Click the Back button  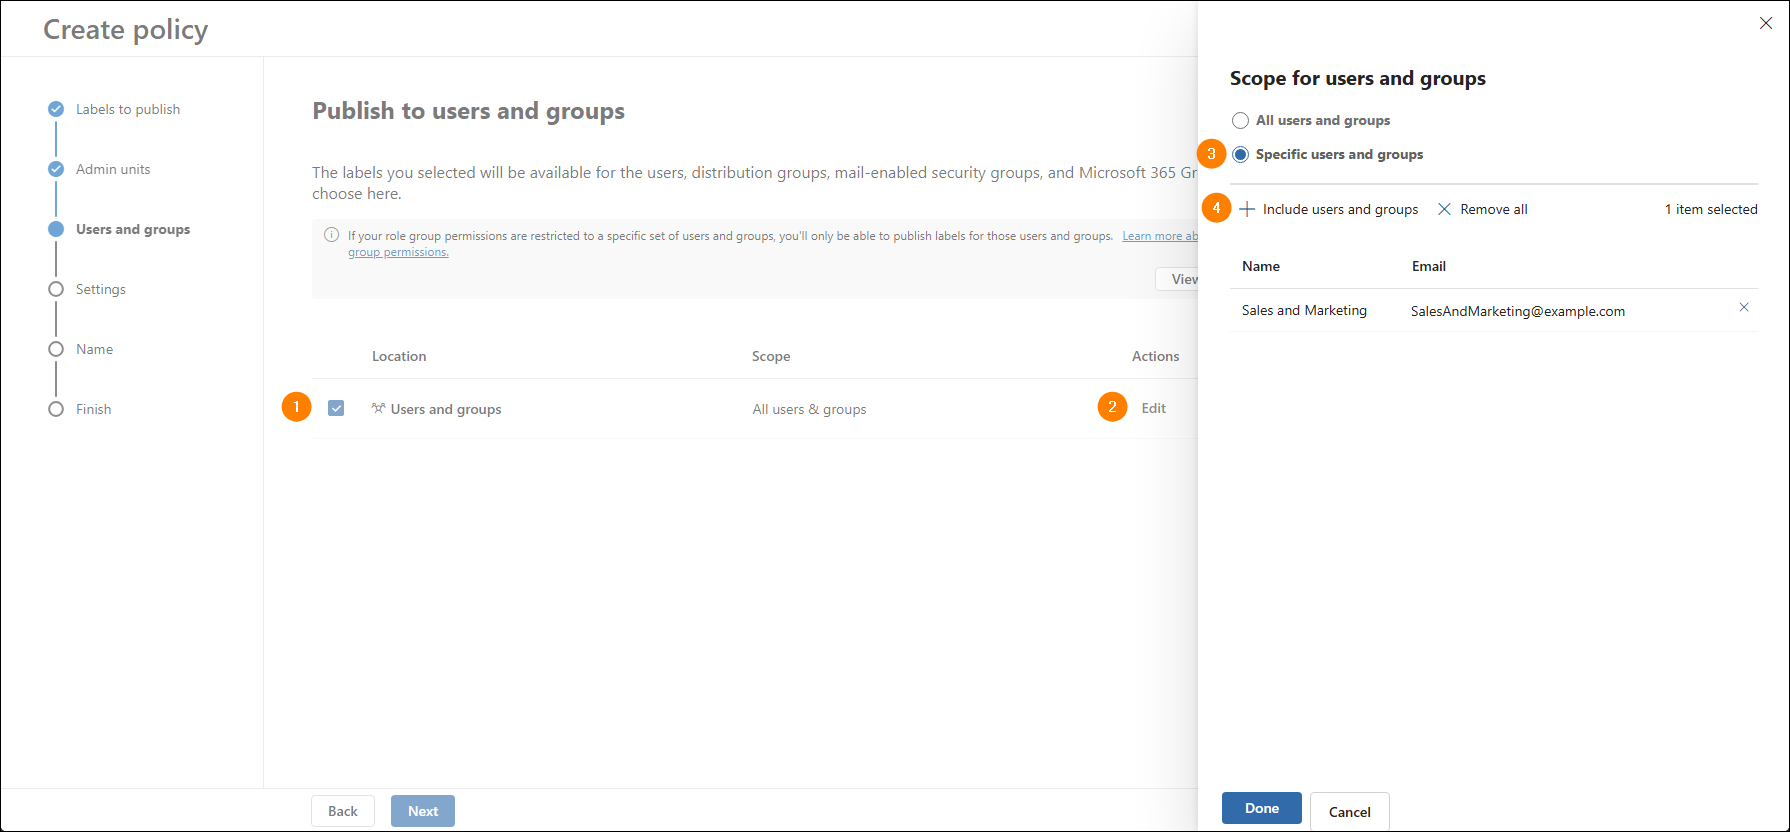(x=343, y=811)
